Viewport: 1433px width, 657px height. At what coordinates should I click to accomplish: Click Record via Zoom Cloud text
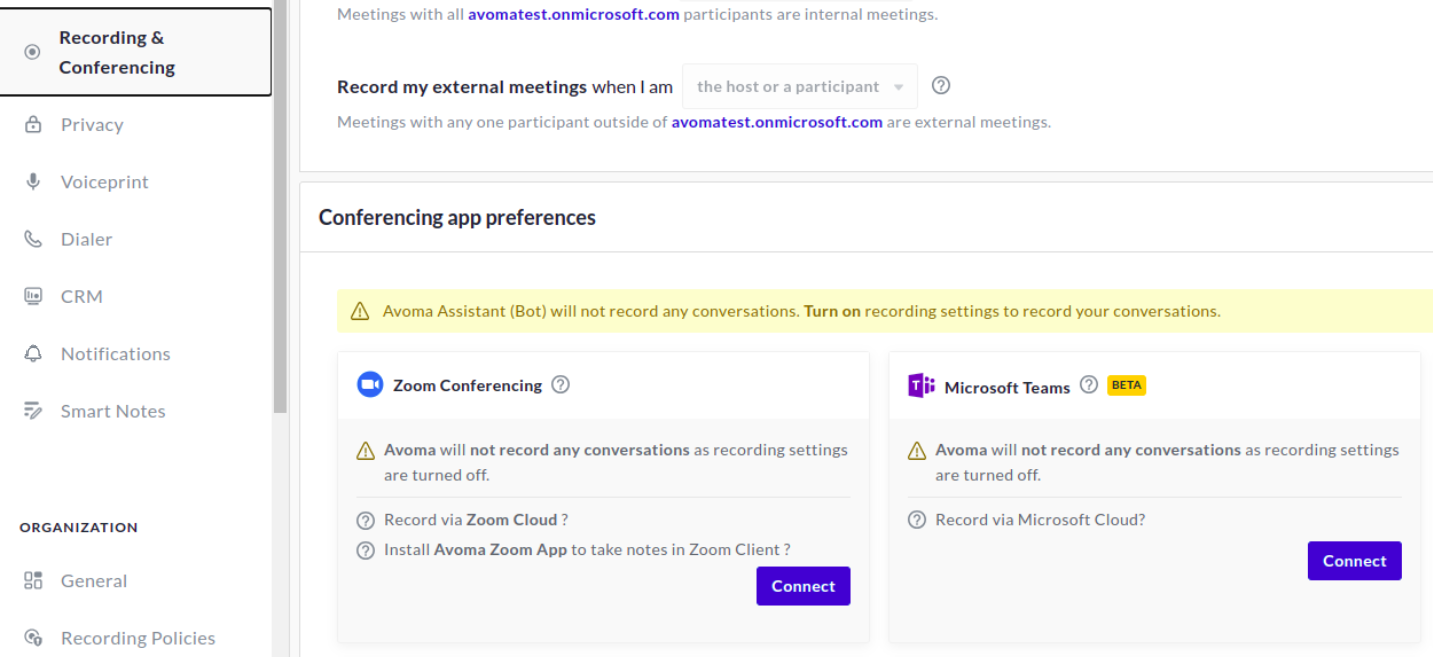click(x=476, y=520)
